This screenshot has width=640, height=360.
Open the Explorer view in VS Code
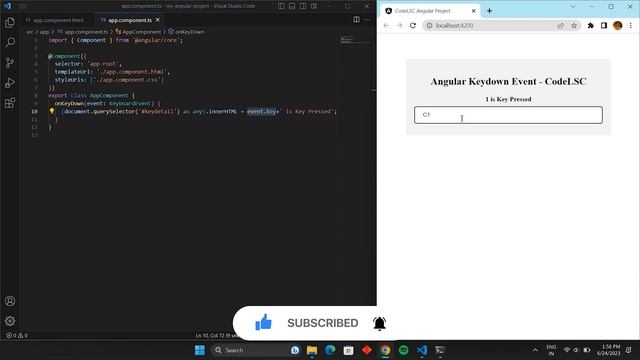click(x=10, y=23)
